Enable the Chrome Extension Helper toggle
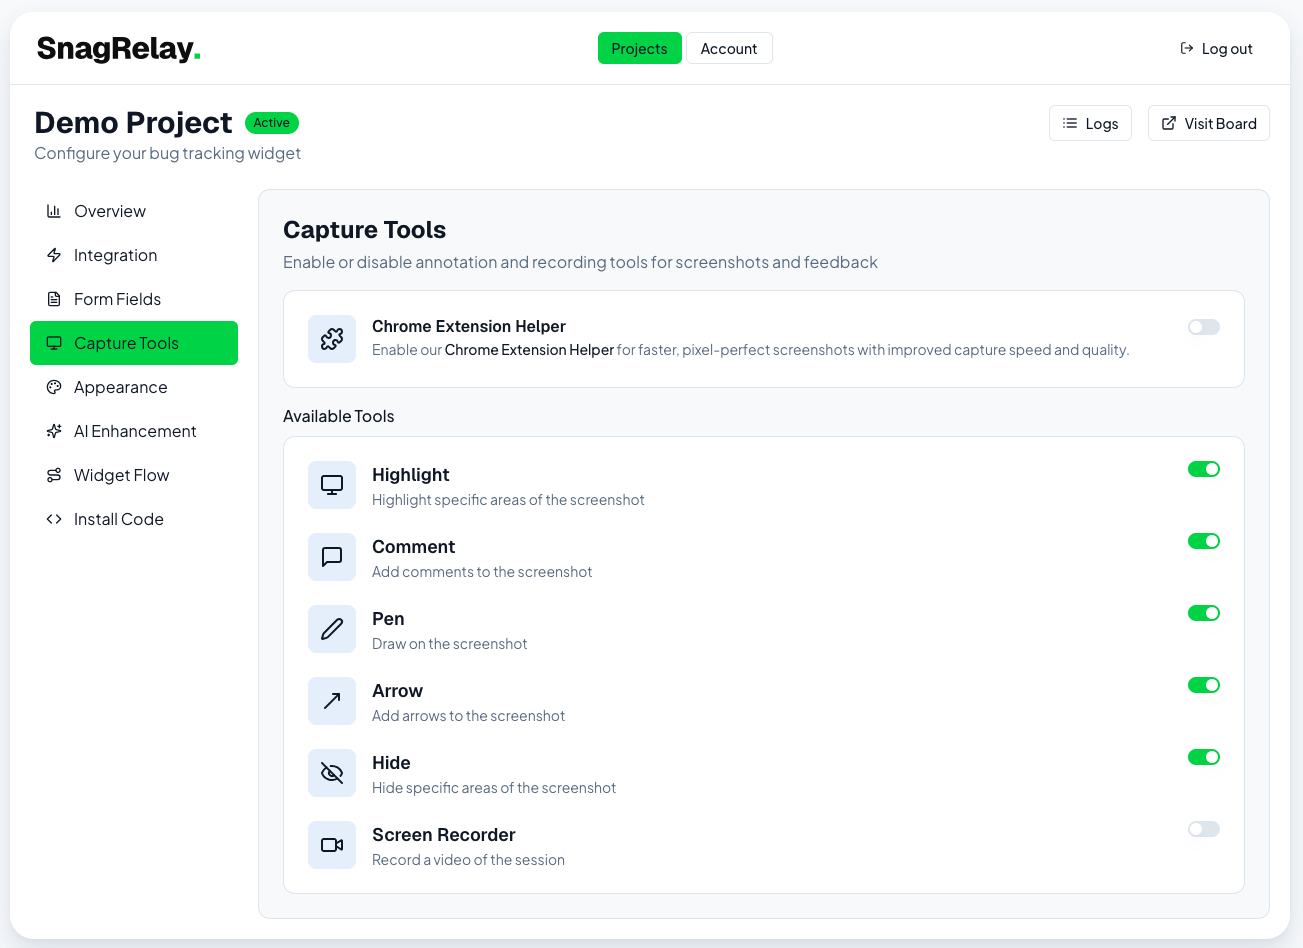1303x948 pixels. tap(1204, 327)
